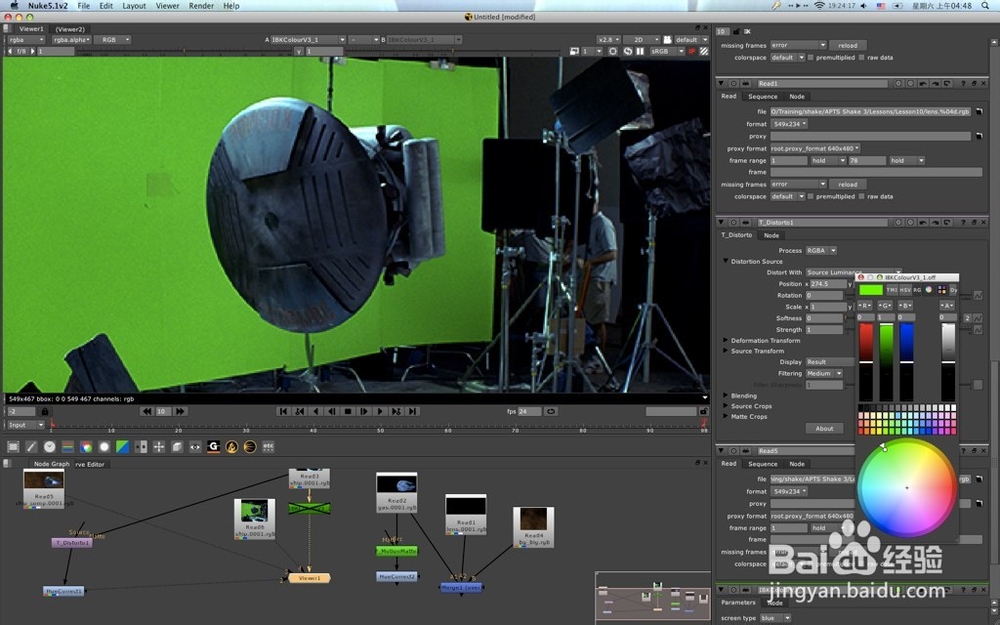Open the Read1 format 549x234 dropdown
This screenshot has height=625, width=1000.
pos(790,124)
